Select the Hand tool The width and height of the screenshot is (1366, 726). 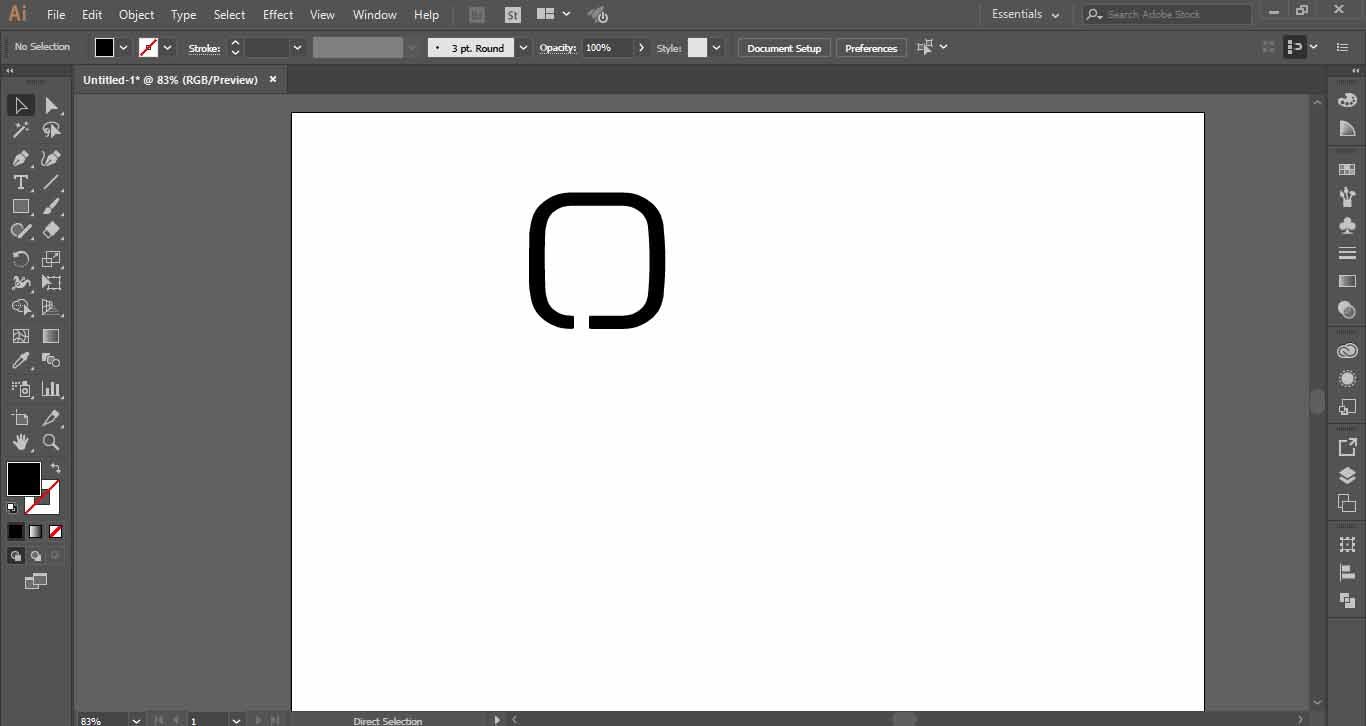(x=21, y=442)
